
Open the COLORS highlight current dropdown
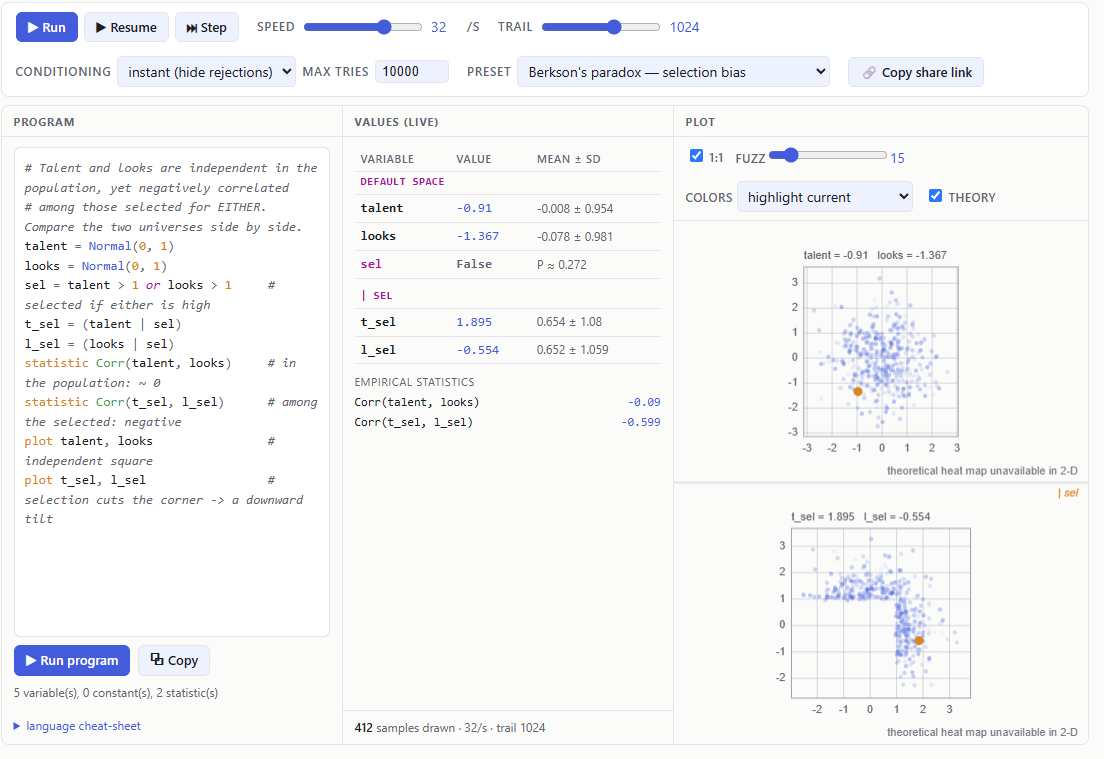tap(824, 197)
